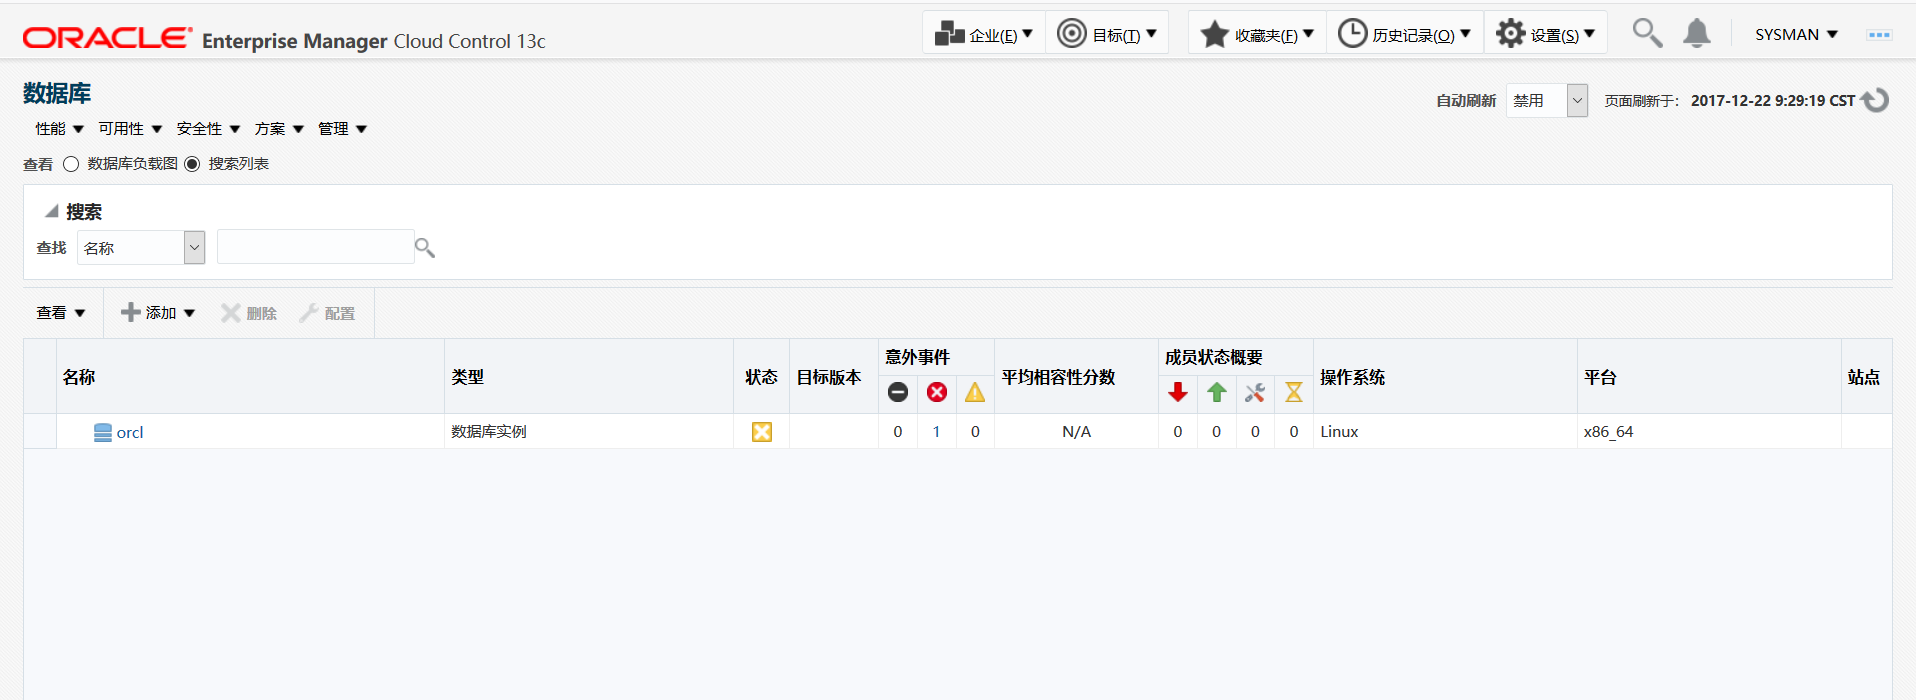Open the find field 名称 dropdown
The width and height of the screenshot is (1916, 700).
point(141,247)
